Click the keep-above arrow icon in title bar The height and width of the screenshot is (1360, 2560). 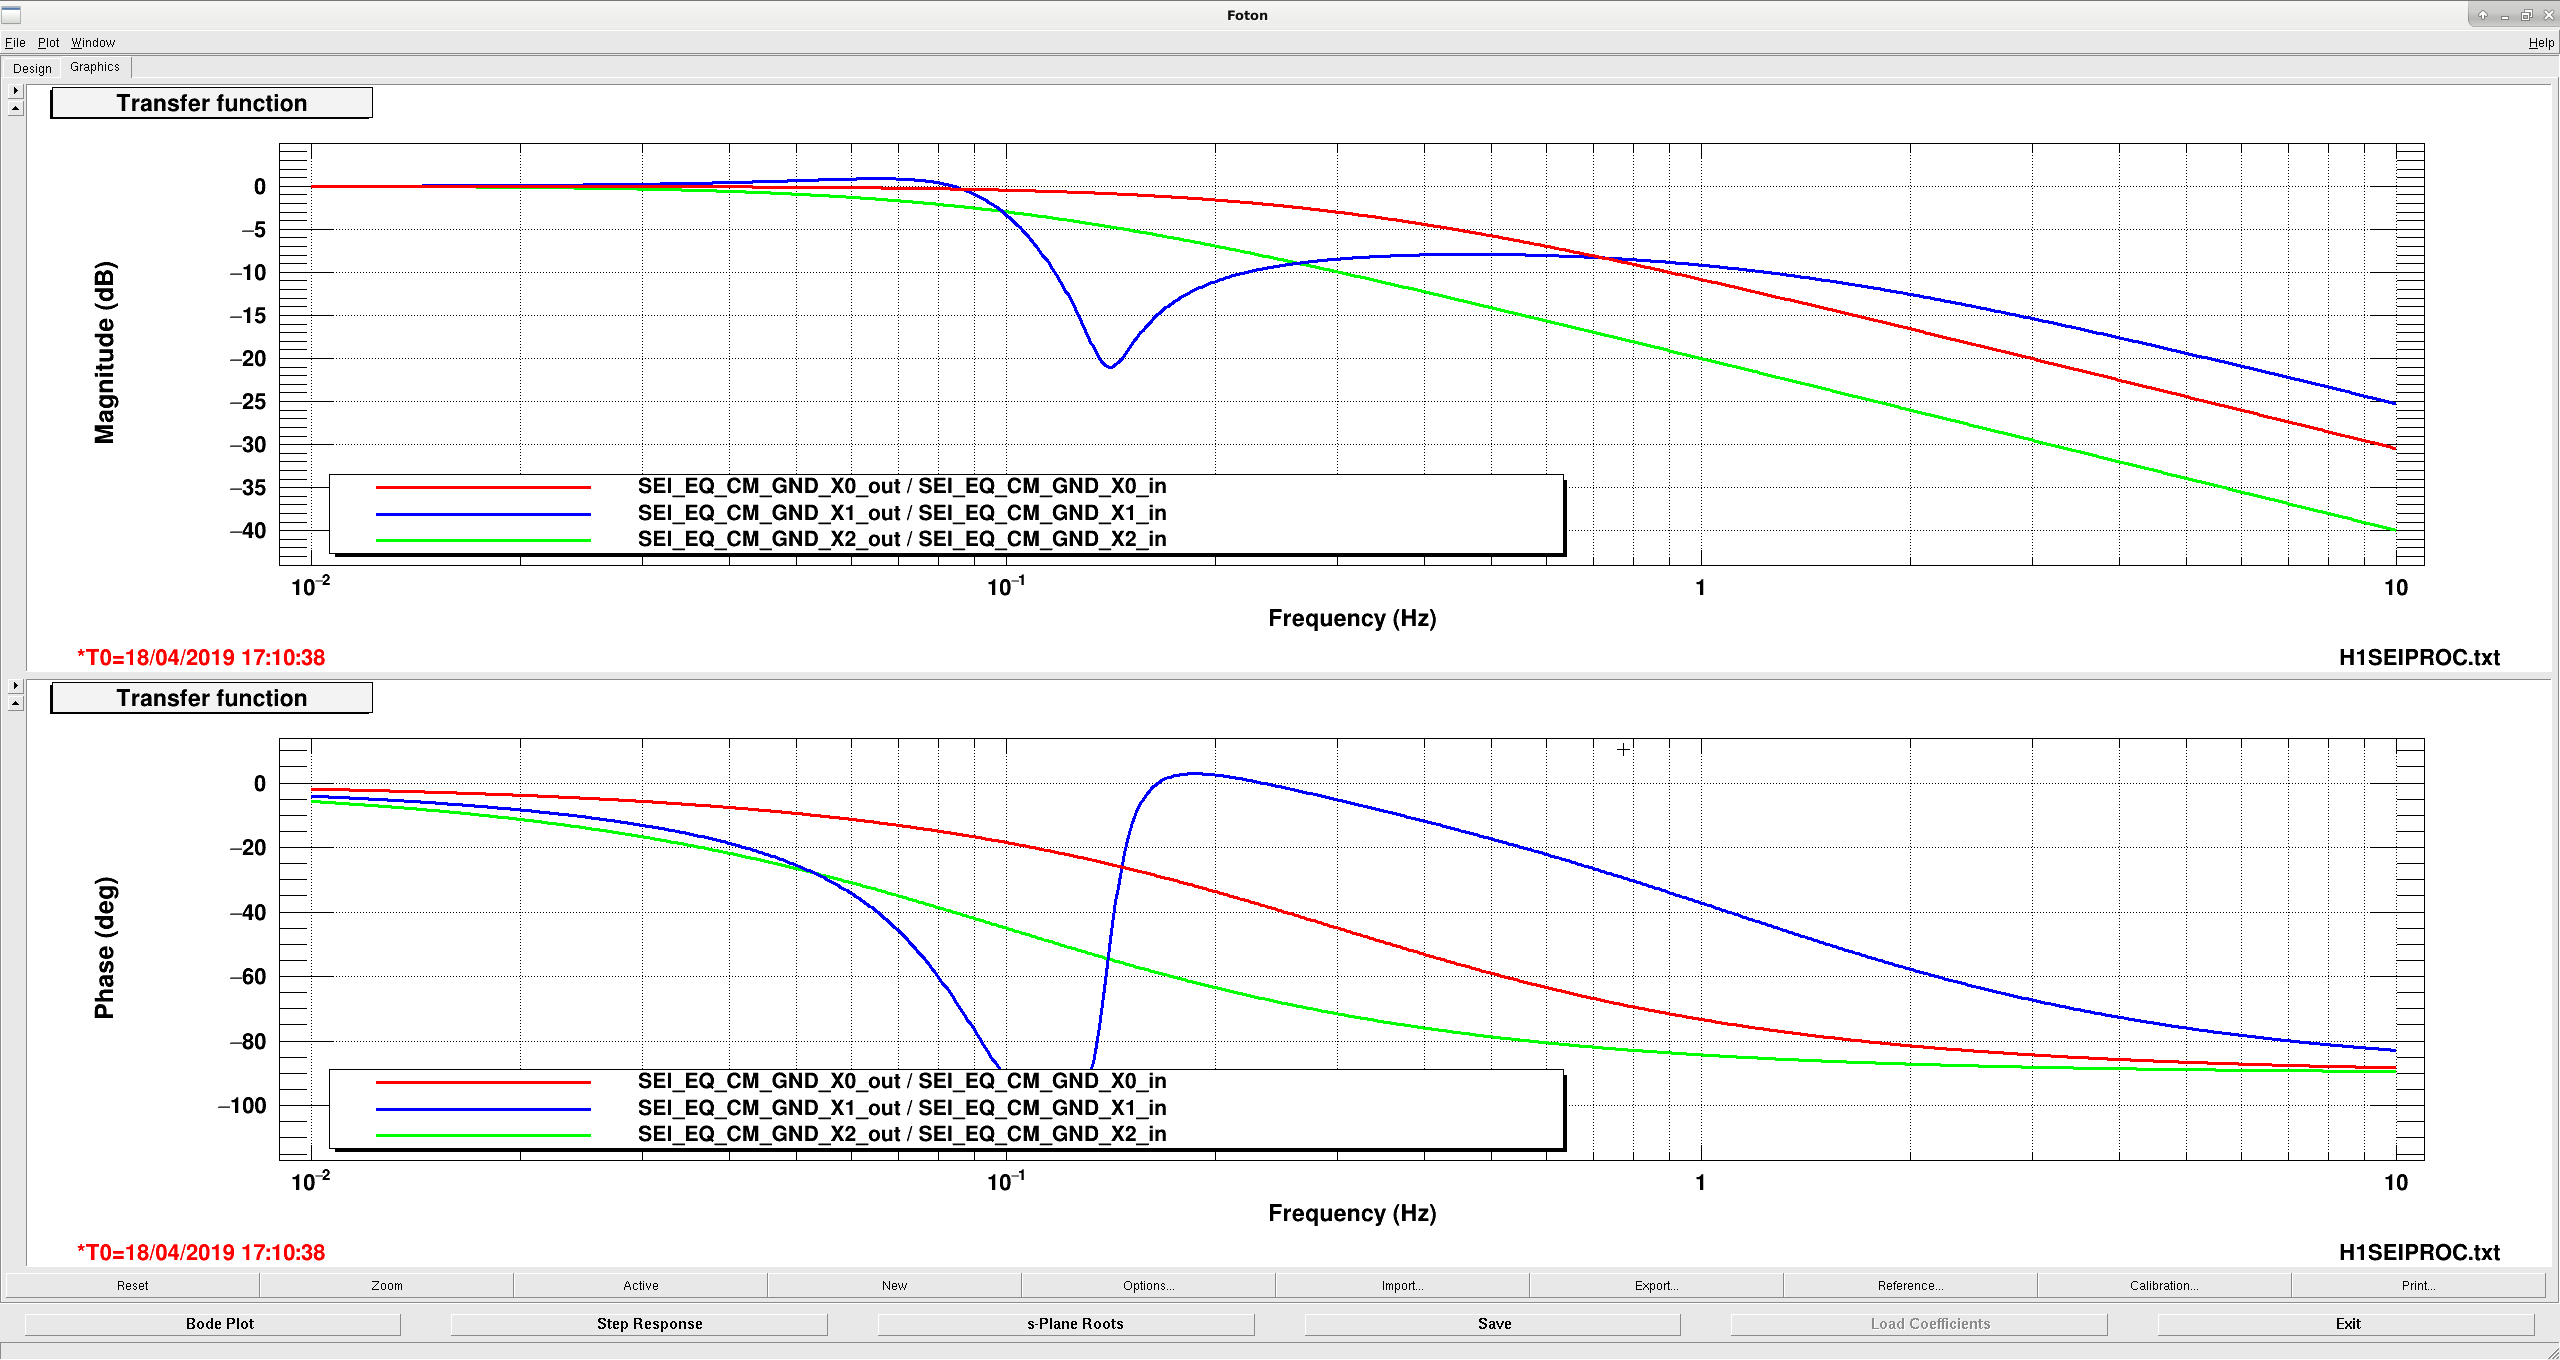(2482, 15)
